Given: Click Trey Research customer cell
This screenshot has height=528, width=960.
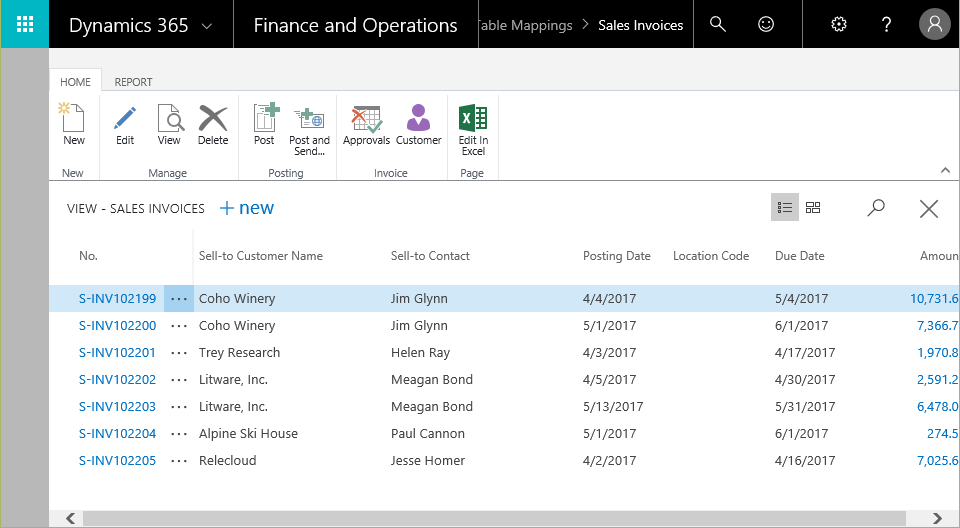Looking at the screenshot, I should 239,353.
